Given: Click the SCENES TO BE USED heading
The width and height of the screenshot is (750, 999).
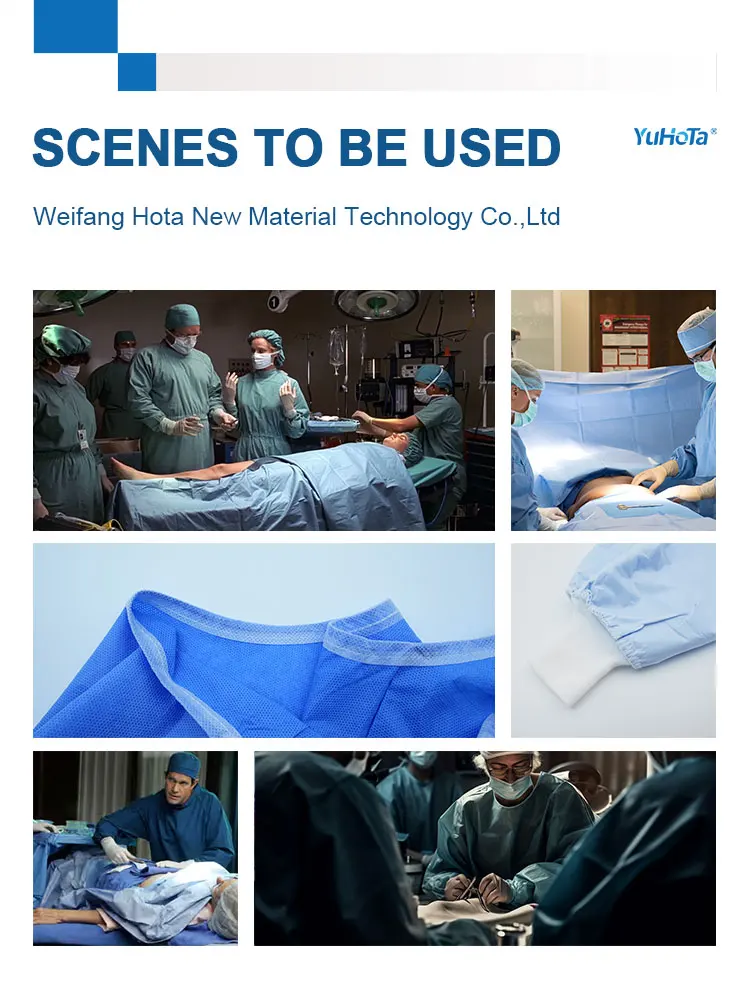Looking at the screenshot, I should [x=296, y=147].
